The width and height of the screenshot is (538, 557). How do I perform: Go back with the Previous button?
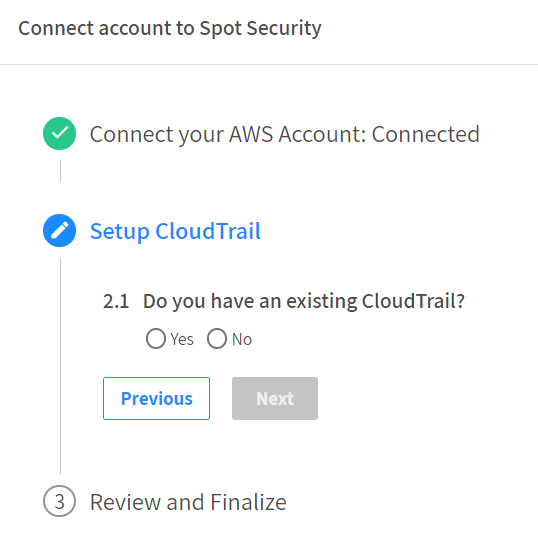156,398
